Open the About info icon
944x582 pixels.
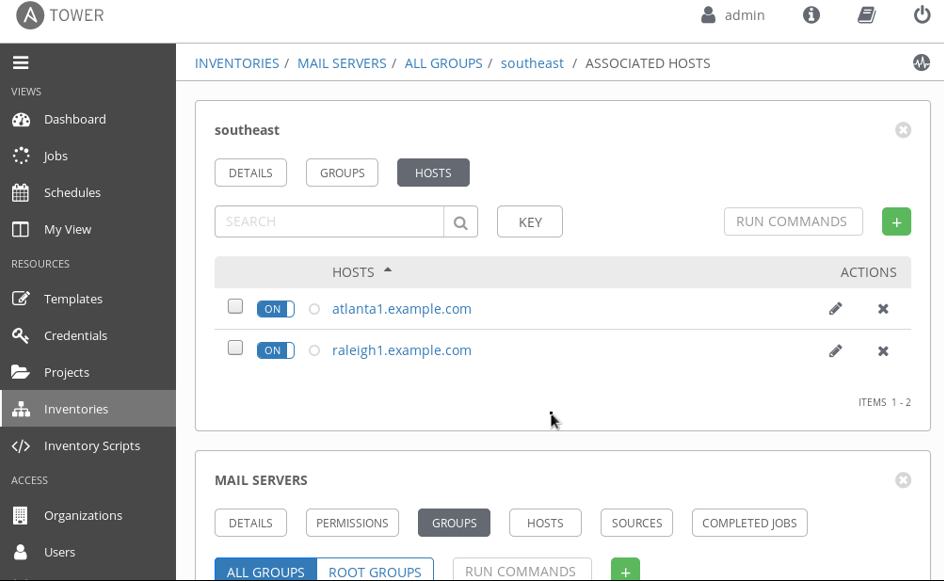click(x=811, y=15)
